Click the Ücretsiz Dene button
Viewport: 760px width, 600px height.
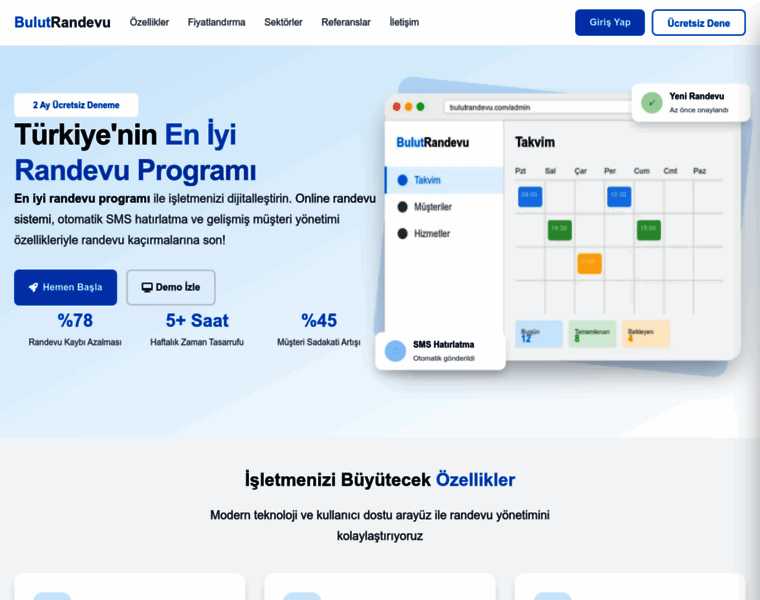(x=698, y=23)
